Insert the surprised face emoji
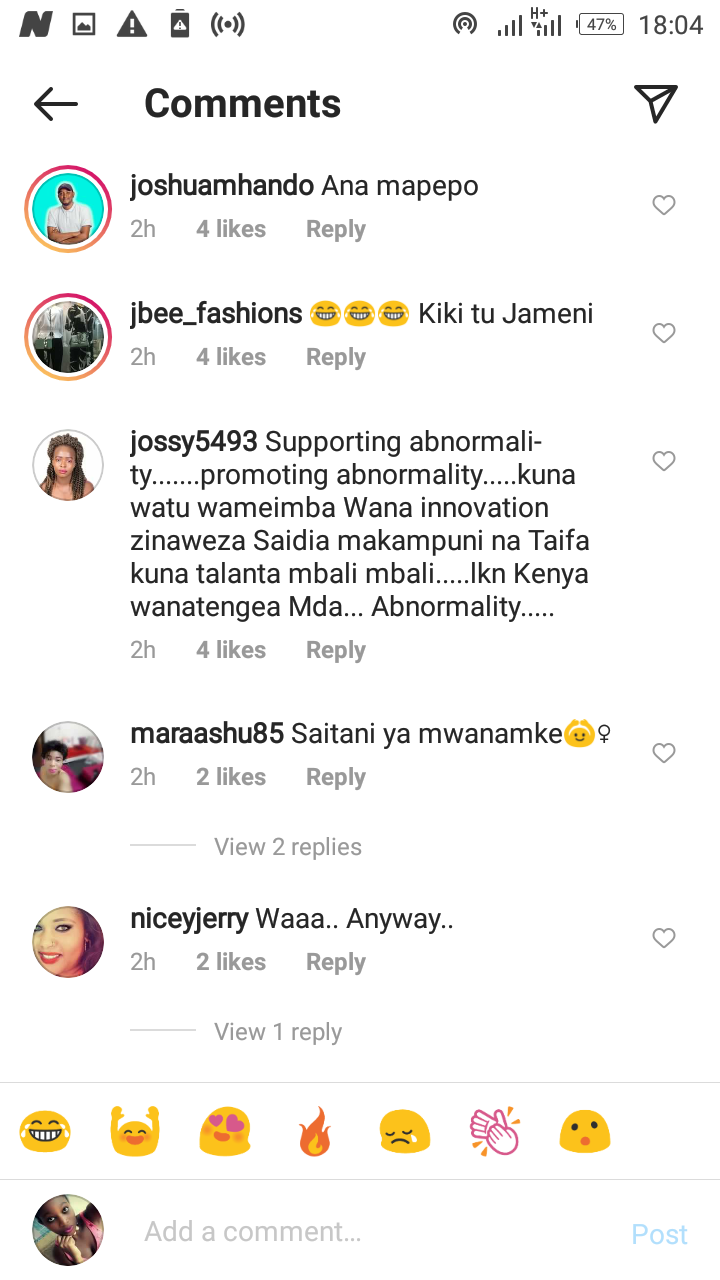This screenshot has height=1280, width=720. 585,1132
